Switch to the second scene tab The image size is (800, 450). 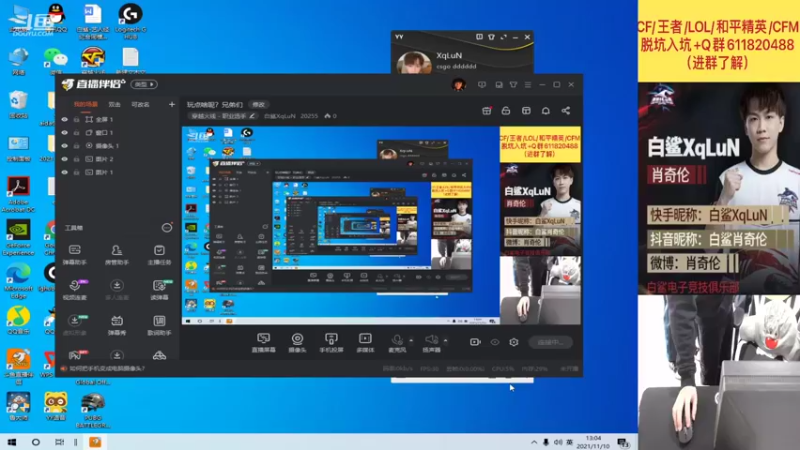click(114, 104)
